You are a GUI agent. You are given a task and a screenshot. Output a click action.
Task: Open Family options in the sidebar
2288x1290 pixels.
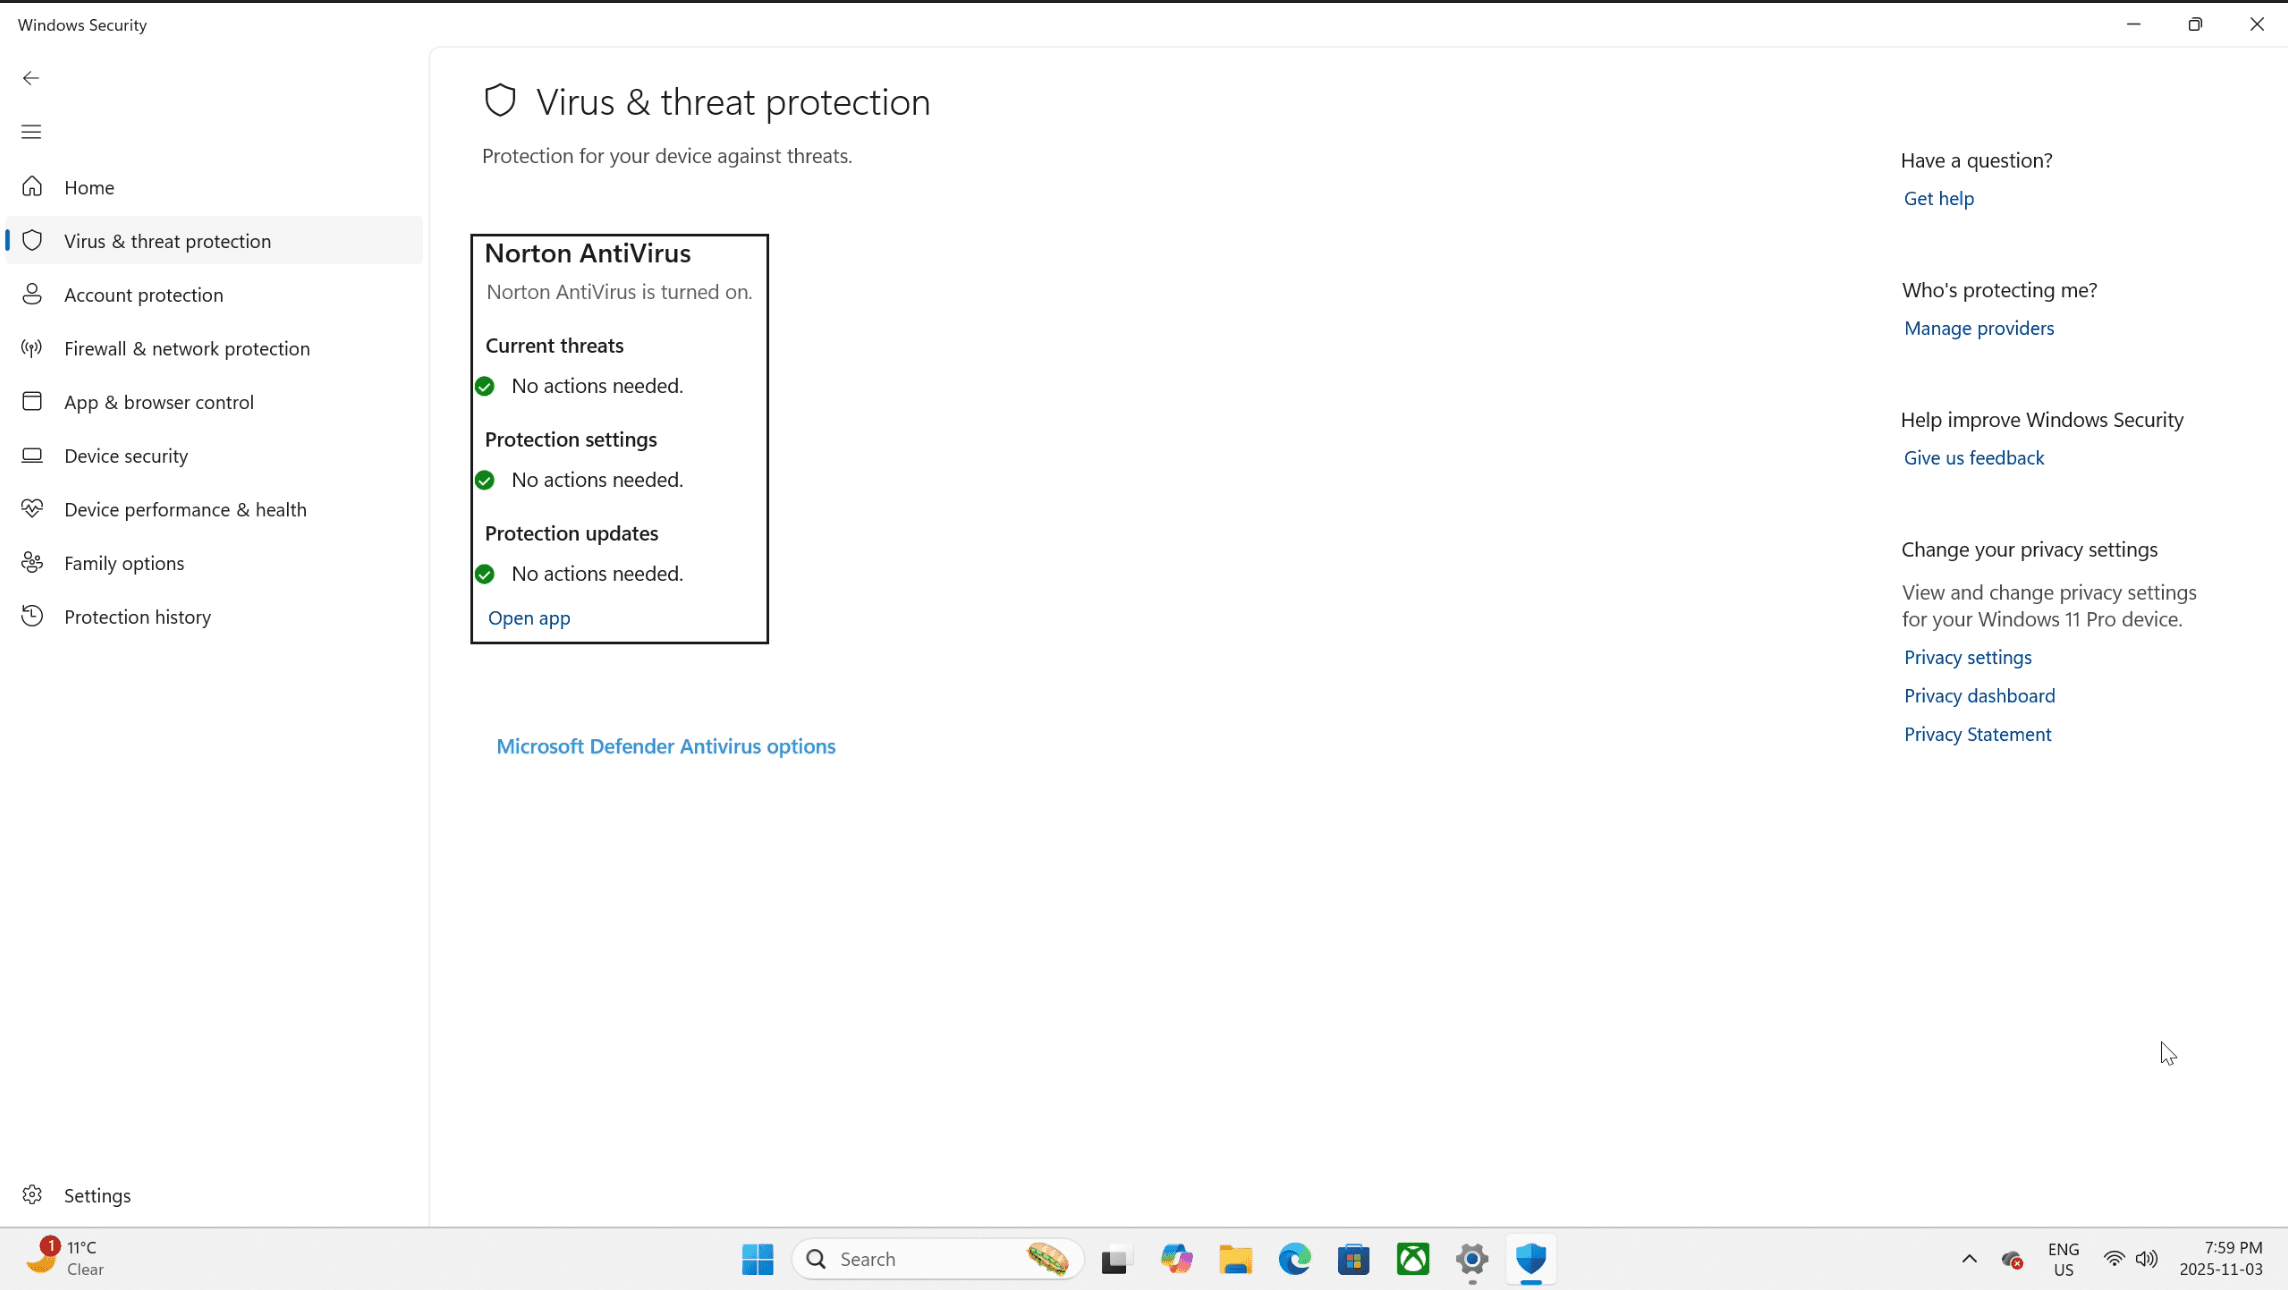pyautogui.click(x=124, y=563)
